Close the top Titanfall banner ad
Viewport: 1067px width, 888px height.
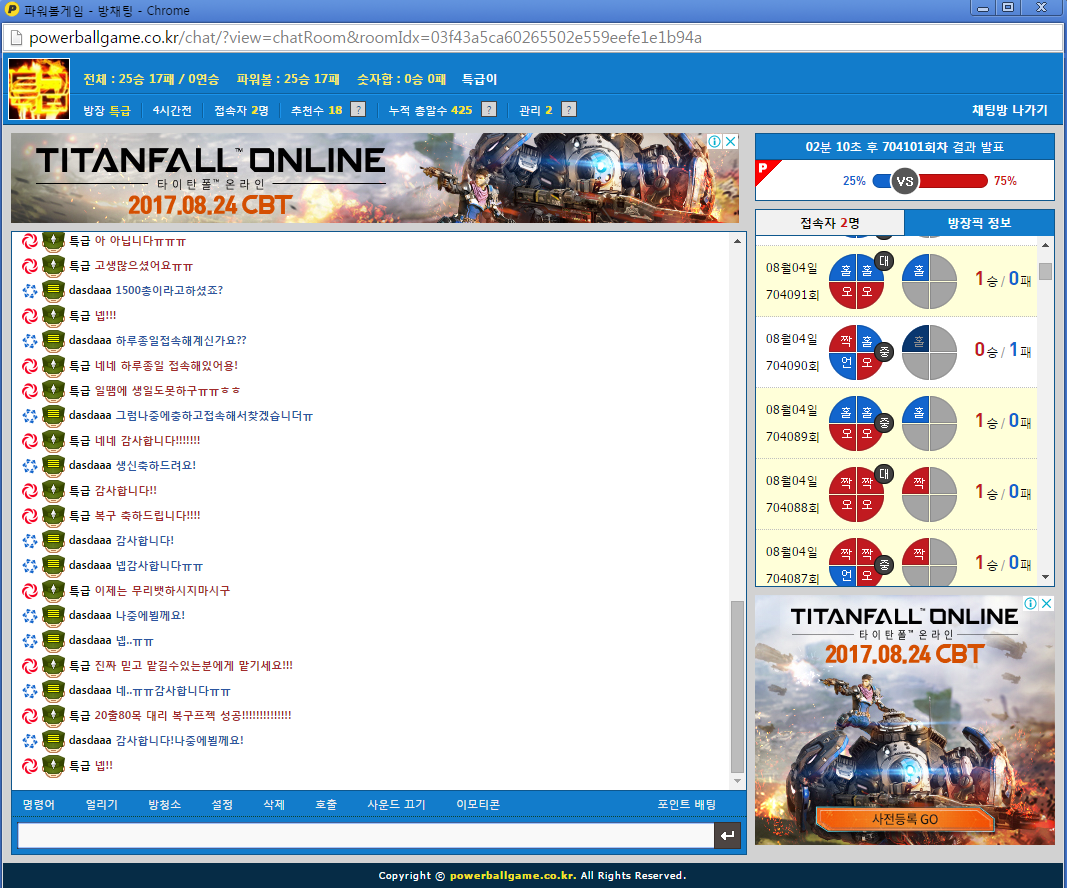coord(731,142)
